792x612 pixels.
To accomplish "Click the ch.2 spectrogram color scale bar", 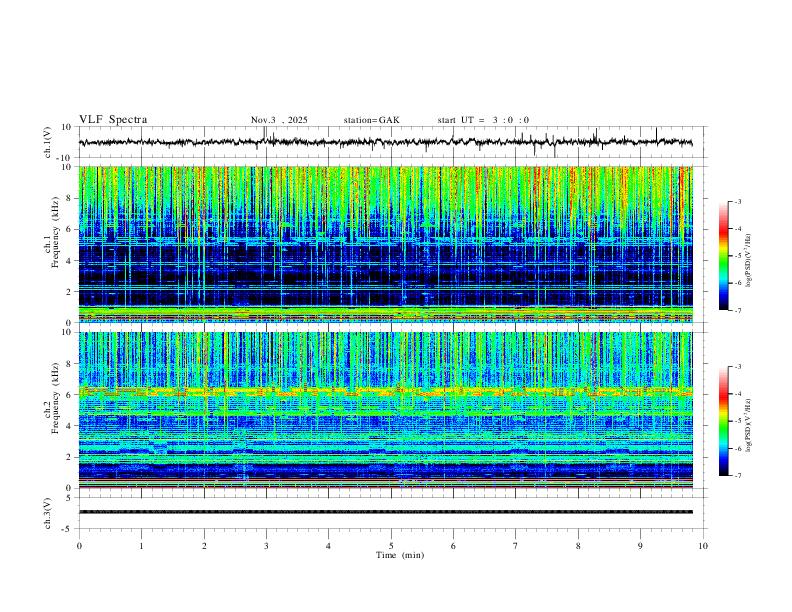I will (x=724, y=421).
